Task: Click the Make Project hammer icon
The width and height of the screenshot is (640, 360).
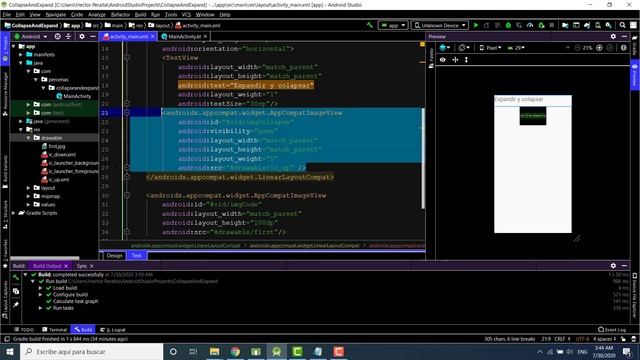Action: [x=370, y=25]
